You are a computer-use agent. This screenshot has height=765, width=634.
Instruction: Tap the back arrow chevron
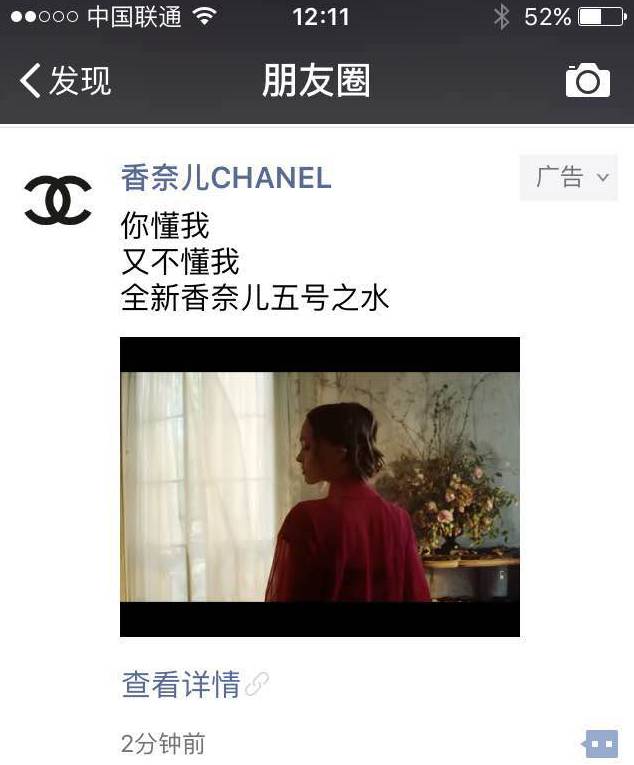pyautogui.click(x=30, y=81)
